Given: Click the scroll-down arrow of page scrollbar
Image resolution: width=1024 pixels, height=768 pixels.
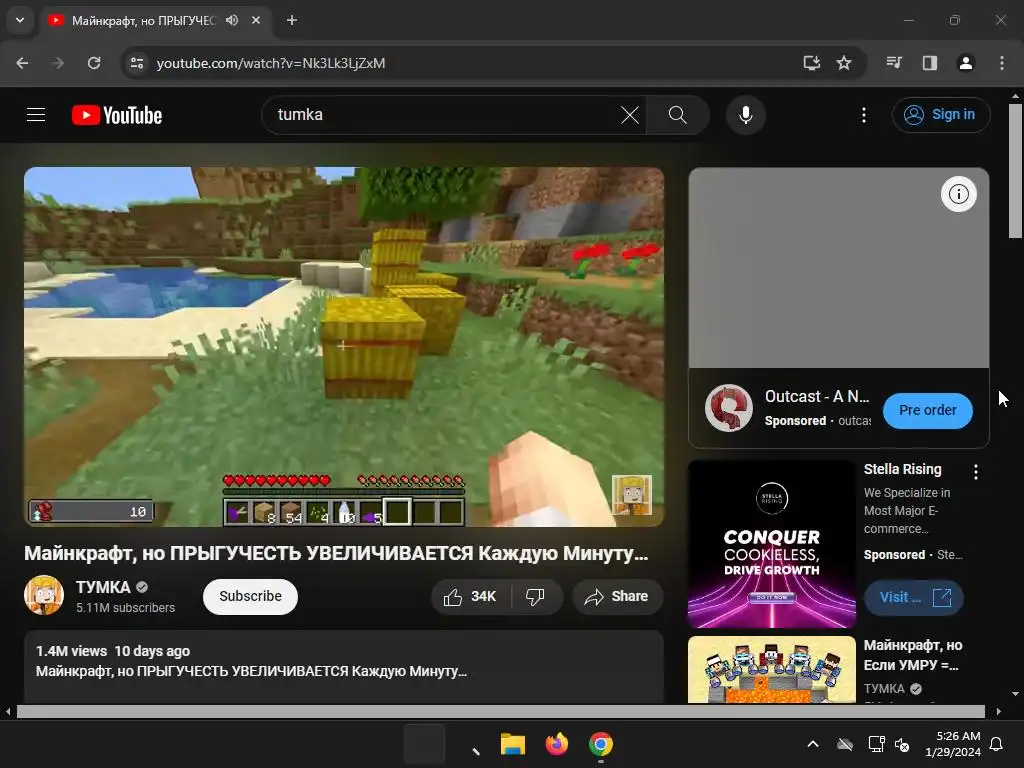Looking at the screenshot, I should [x=1016, y=694].
